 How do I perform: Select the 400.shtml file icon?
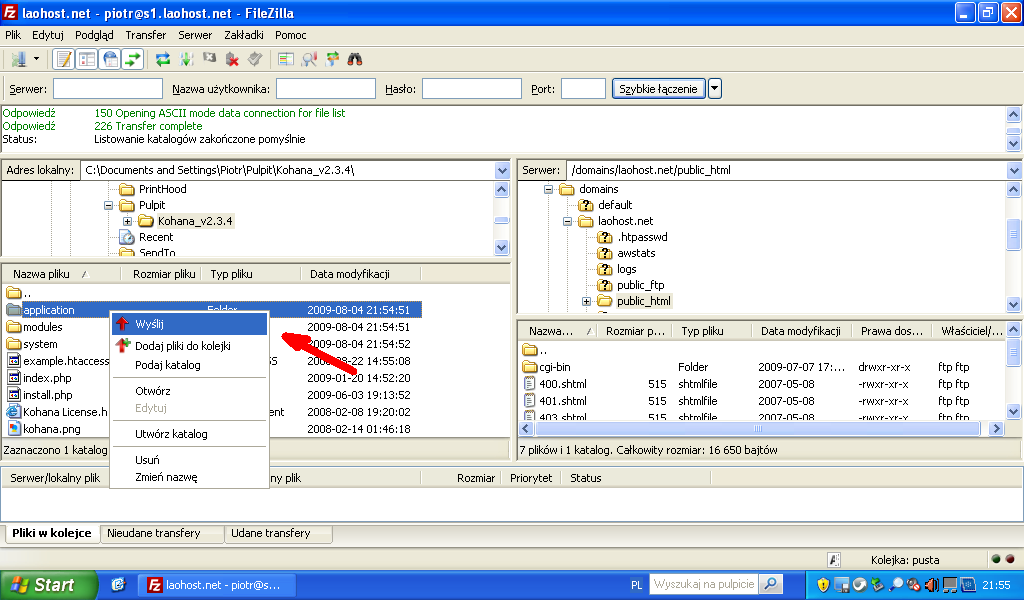tap(530, 384)
